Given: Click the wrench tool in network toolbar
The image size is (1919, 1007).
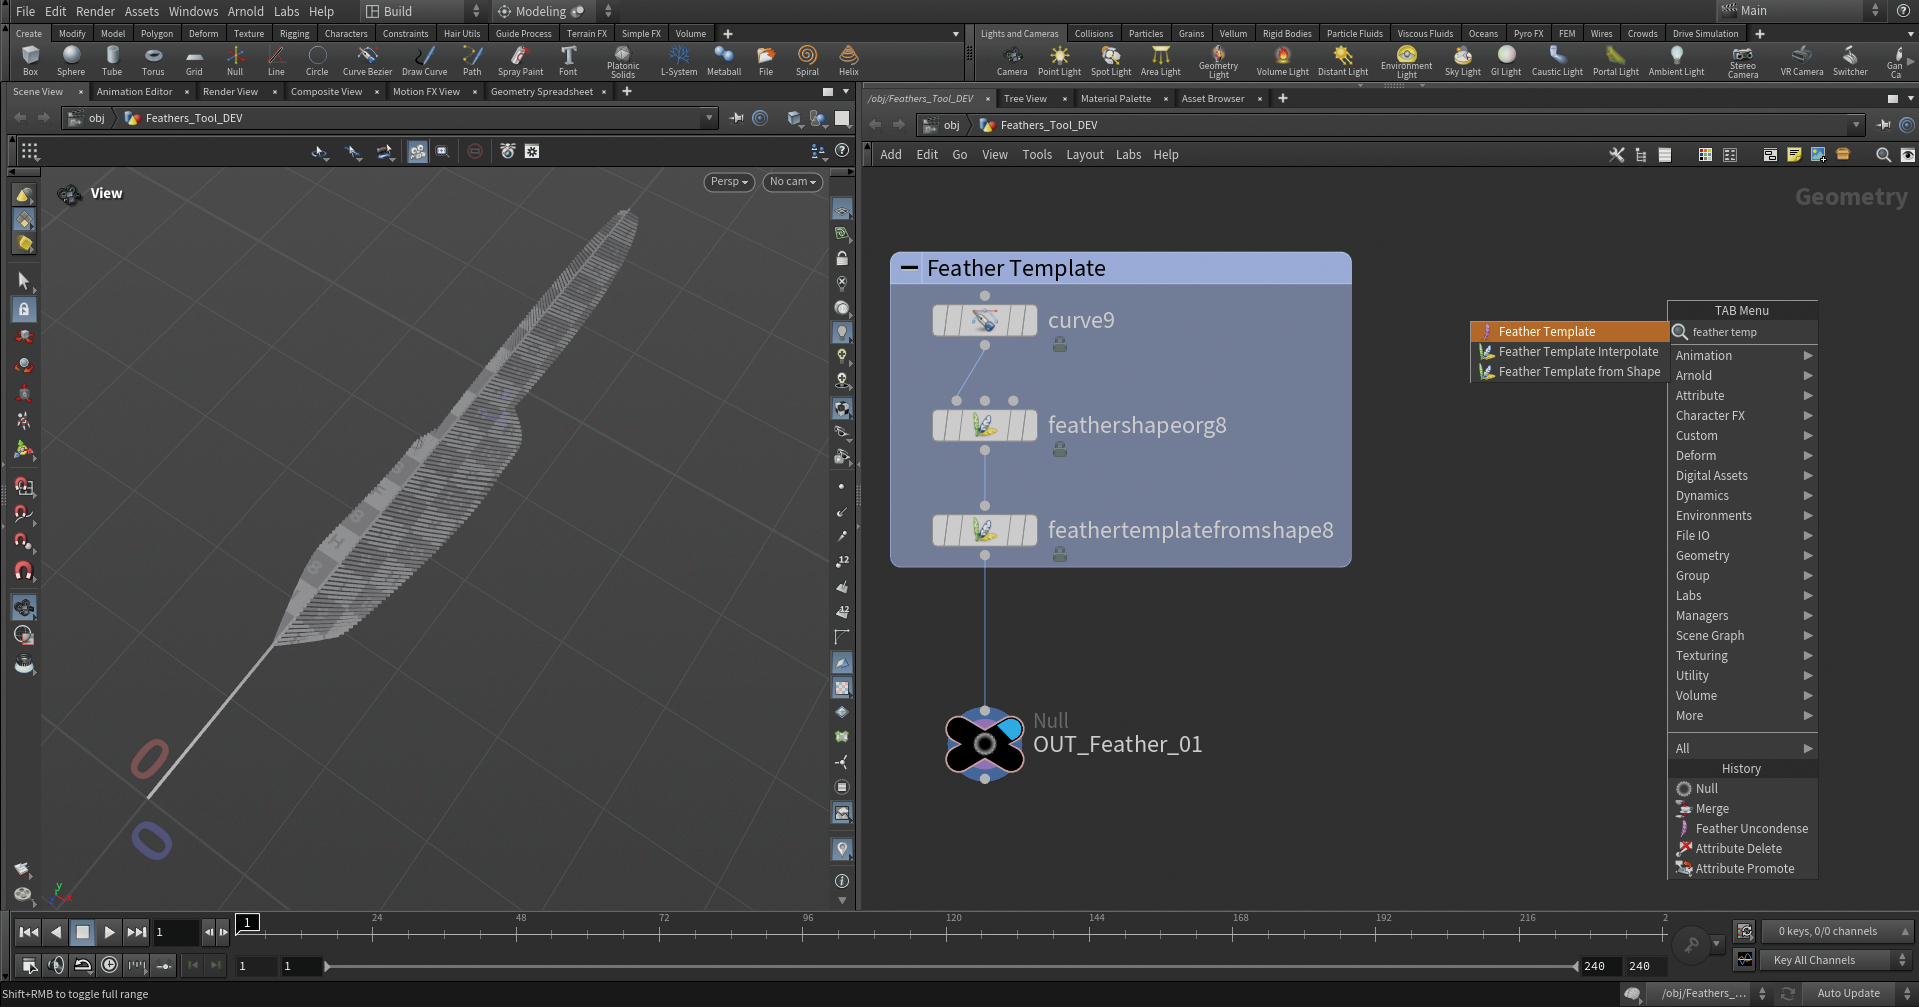Looking at the screenshot, I should click(x=1616, y=155).
